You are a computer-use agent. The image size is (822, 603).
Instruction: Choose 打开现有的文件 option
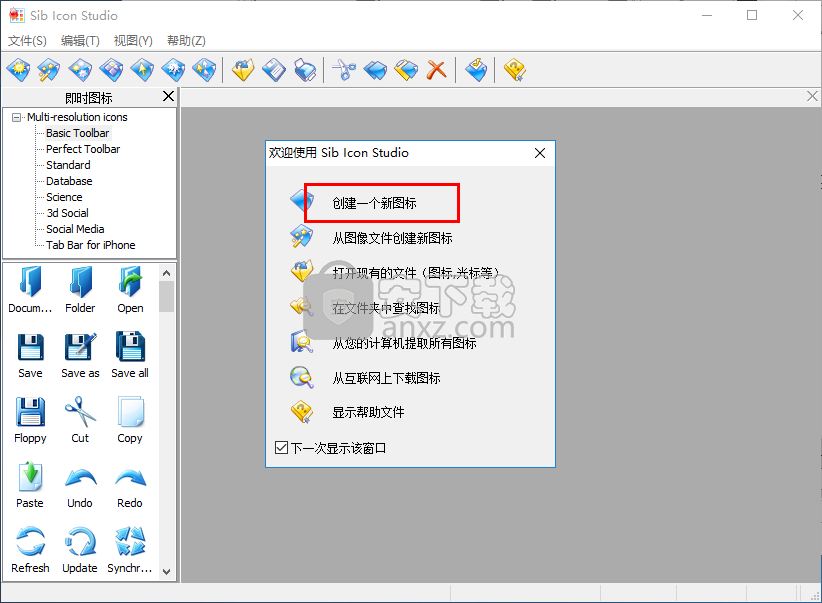(415, 273)
